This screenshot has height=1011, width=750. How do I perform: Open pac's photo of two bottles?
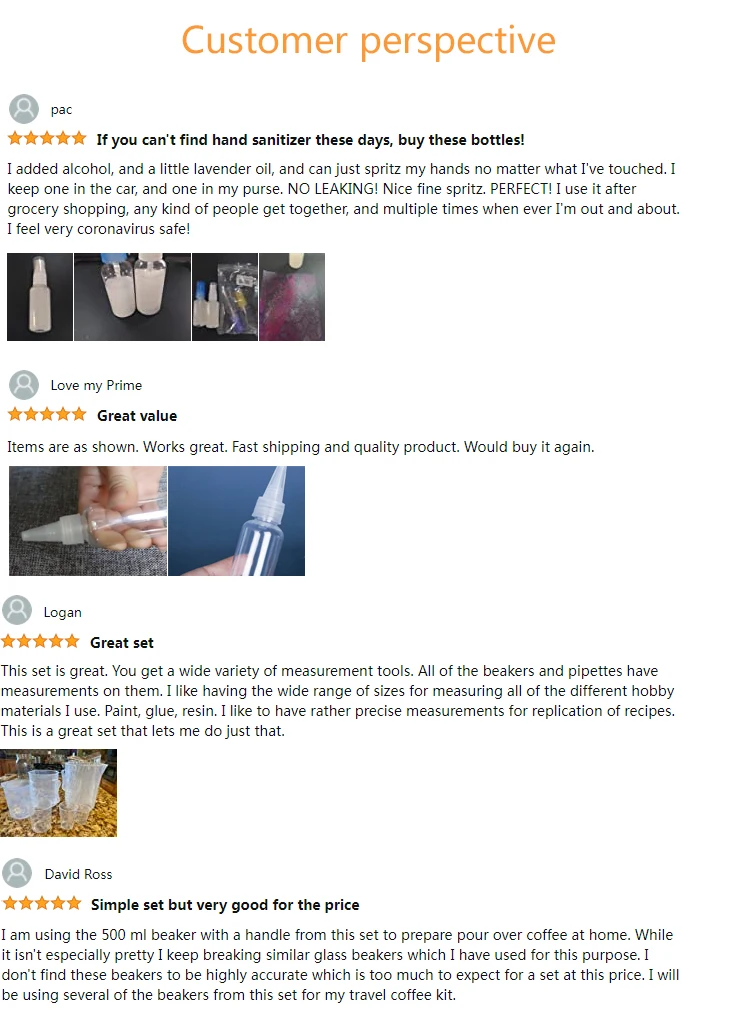pos(132,297)
